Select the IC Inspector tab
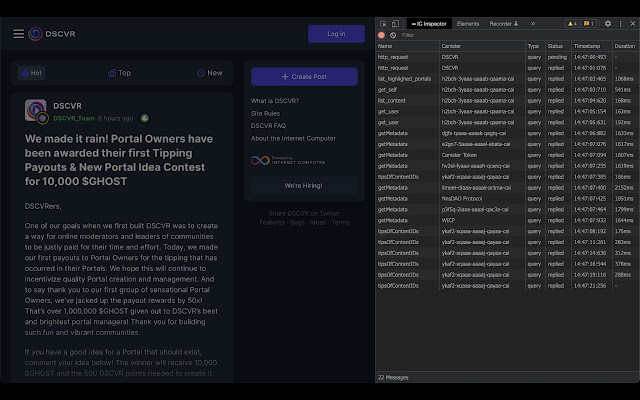Screen dimensions: 640x400 click(x=429, y=24)
